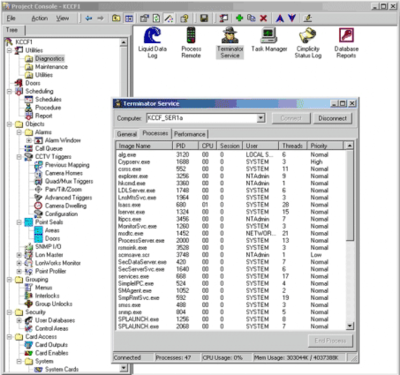Select the alg.exe process row
400x375 pixels.
[231, 155]
